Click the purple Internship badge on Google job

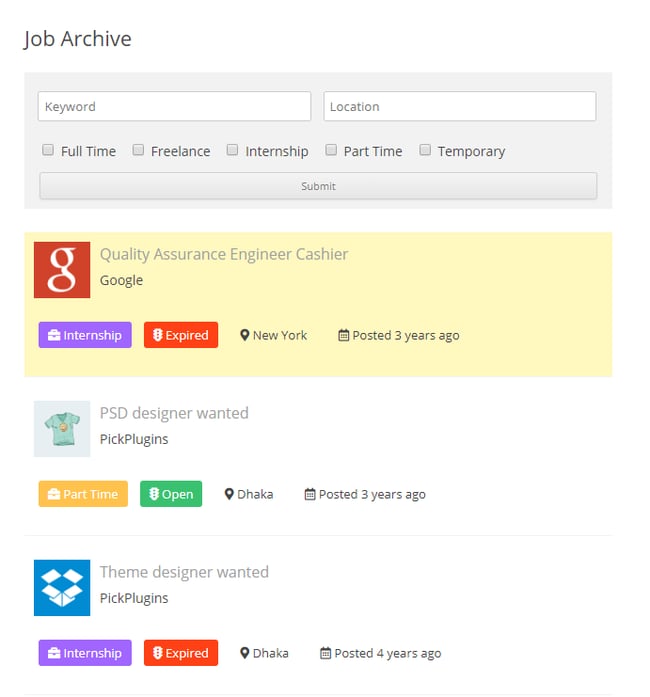click(85, 335)
